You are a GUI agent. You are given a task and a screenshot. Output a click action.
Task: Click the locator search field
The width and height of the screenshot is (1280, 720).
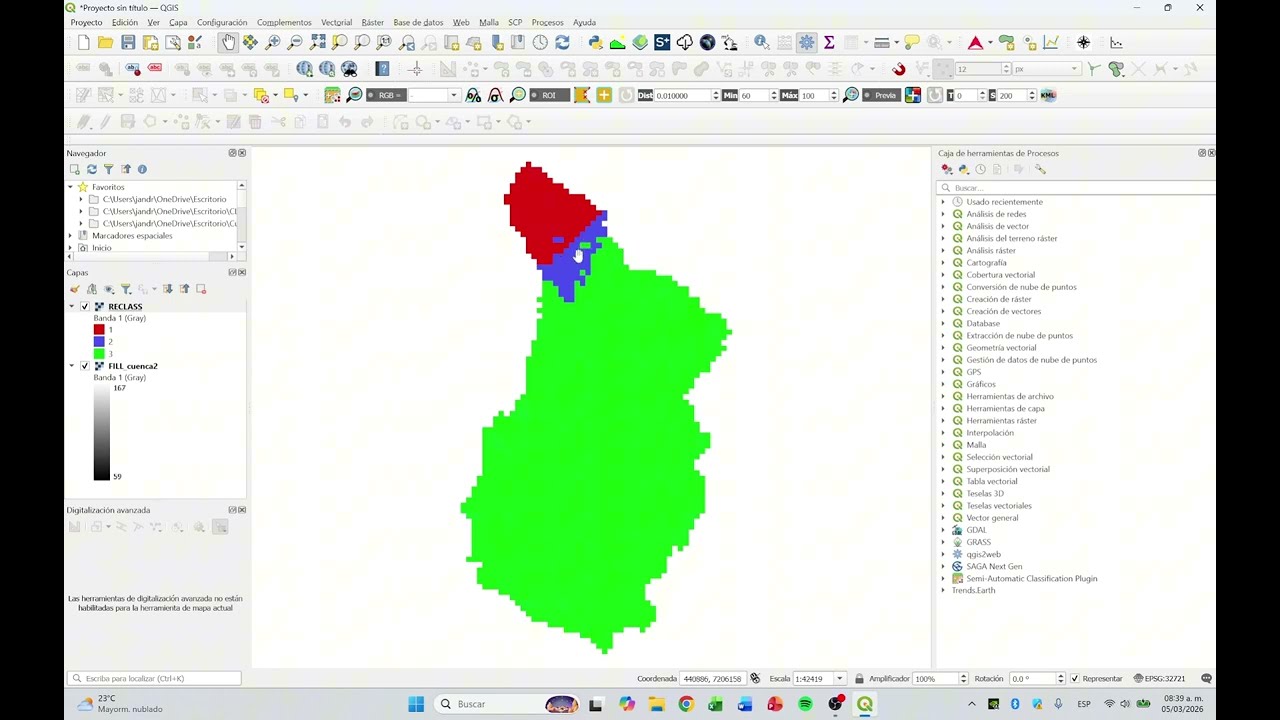point(154,678)
